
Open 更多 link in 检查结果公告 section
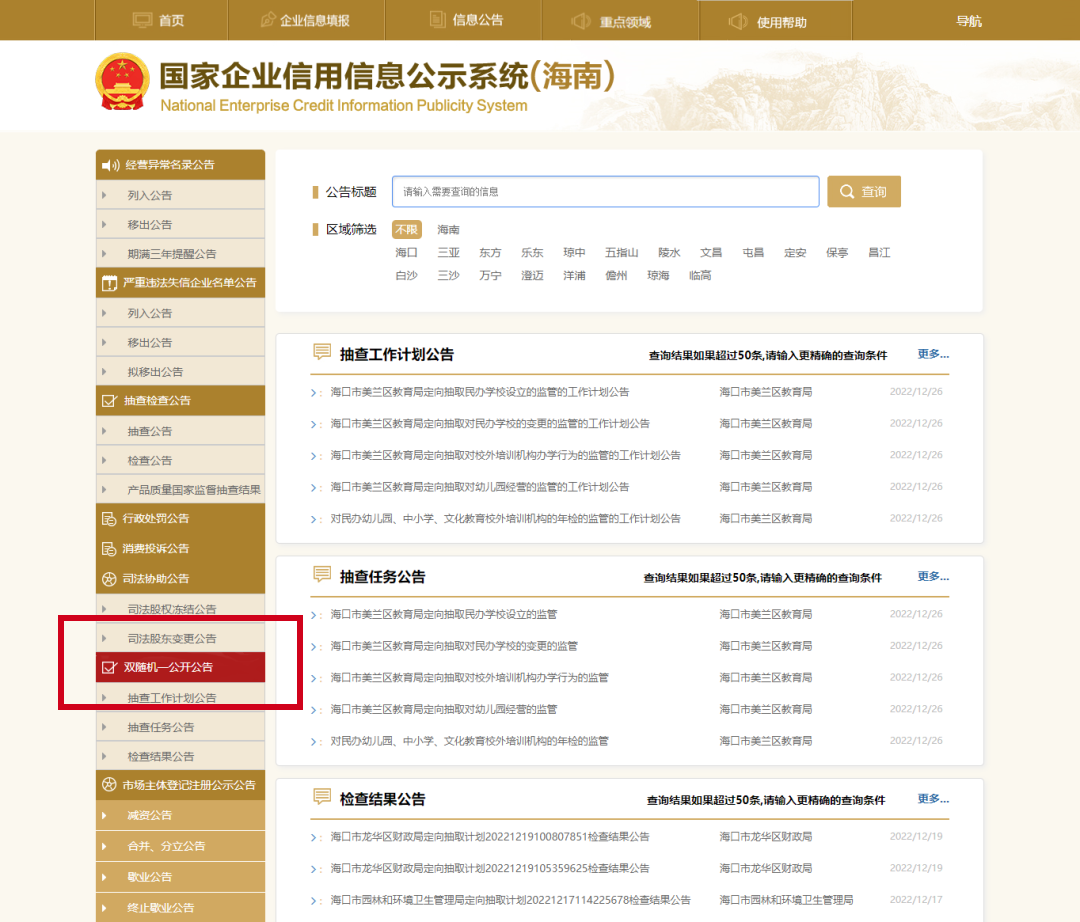(x=933, y=799)
